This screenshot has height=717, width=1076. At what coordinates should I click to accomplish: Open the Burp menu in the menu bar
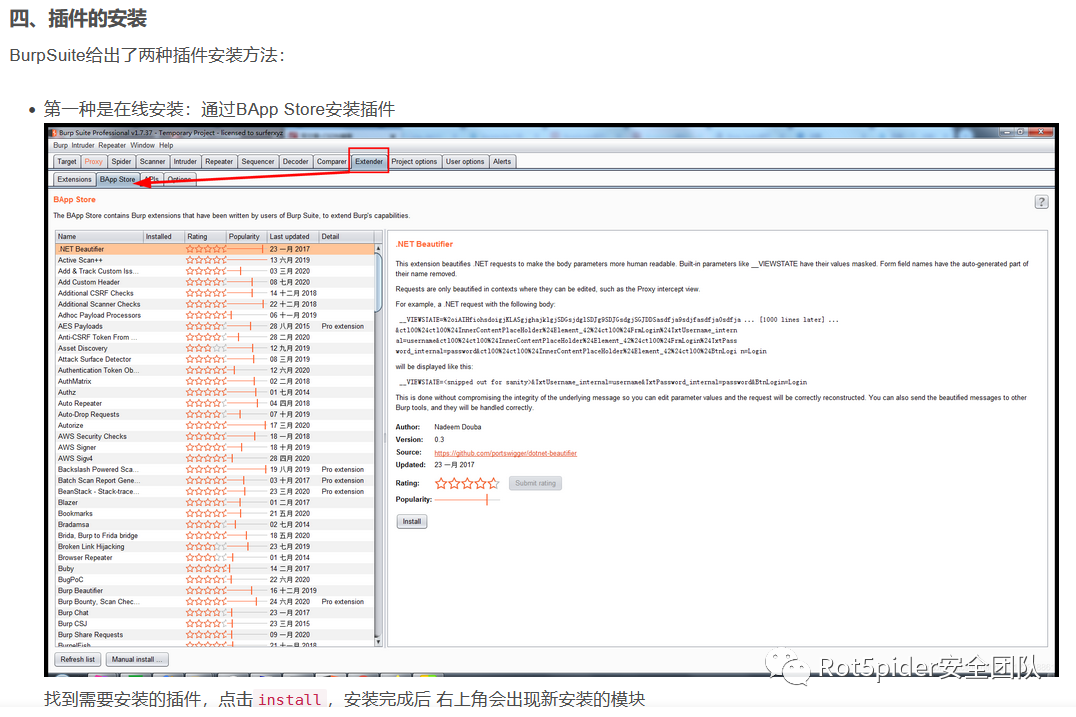(x=60, y=145)
